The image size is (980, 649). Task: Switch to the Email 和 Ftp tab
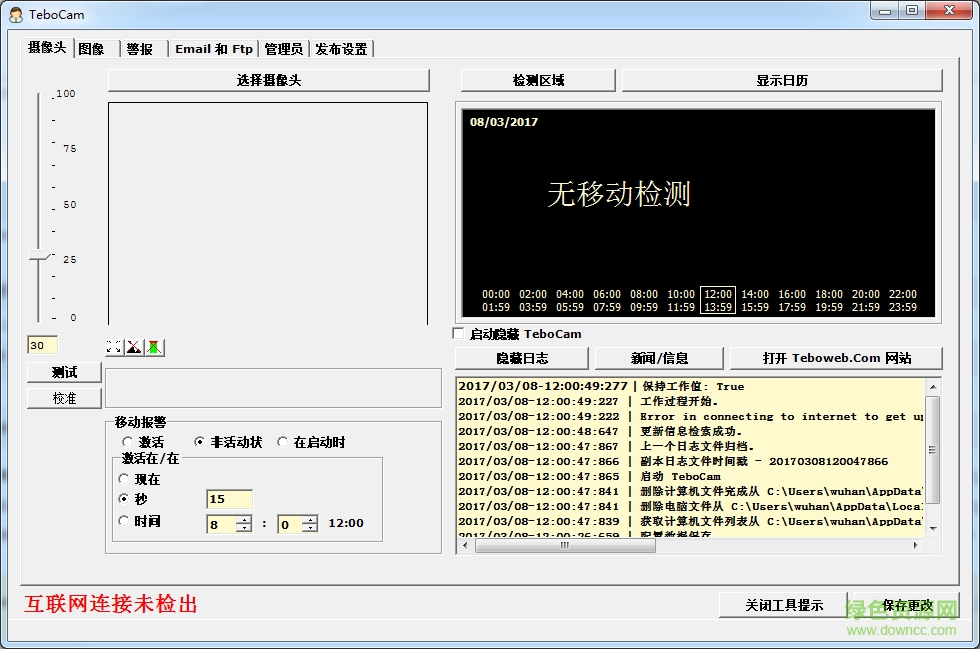212,47
